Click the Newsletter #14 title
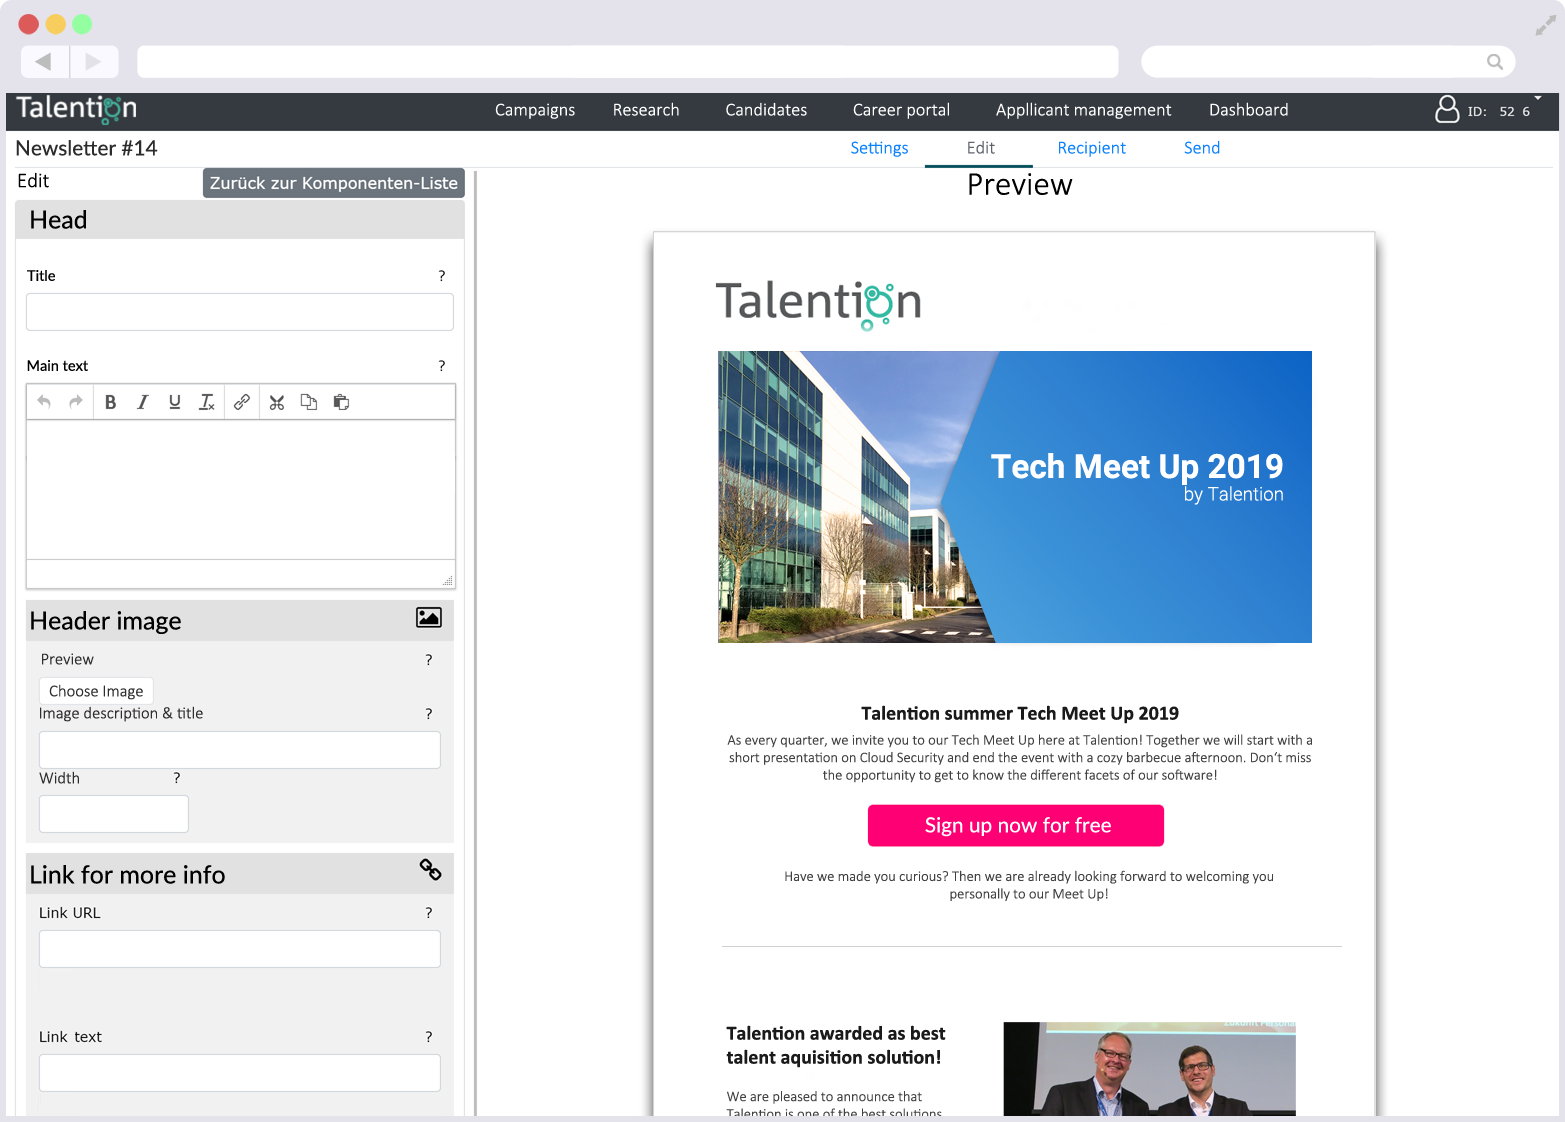Screen dimensions: 1565x1122 [x=87, y=149]
